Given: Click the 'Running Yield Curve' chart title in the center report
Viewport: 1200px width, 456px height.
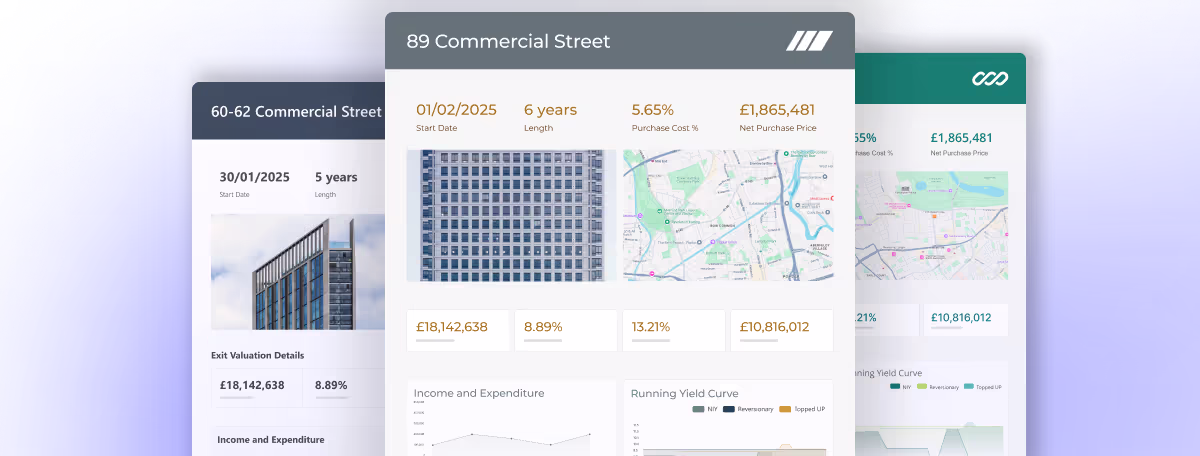Looking at the screenshot, I should (x=685, y=393).
